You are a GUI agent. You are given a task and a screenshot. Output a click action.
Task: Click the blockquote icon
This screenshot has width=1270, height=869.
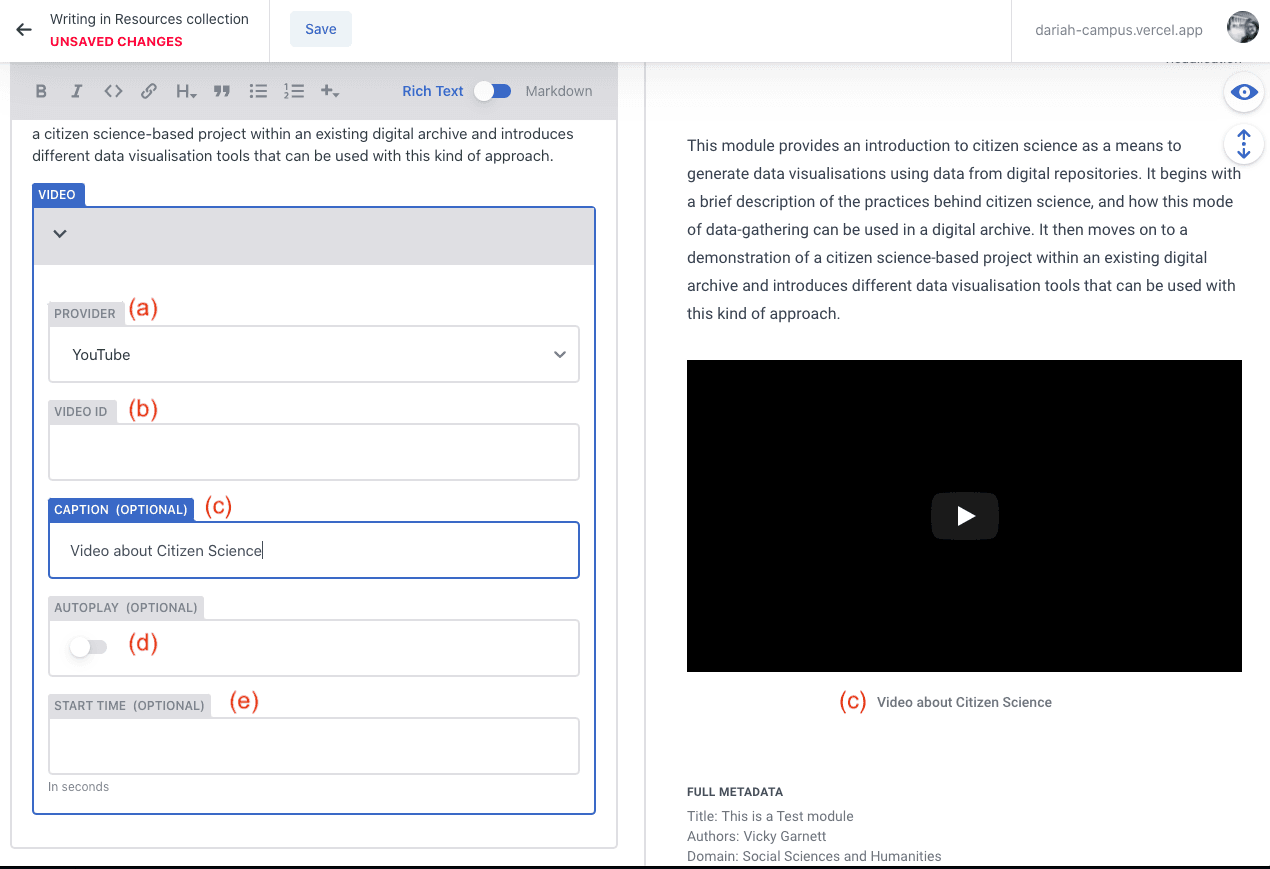click(x=222, y=91)
